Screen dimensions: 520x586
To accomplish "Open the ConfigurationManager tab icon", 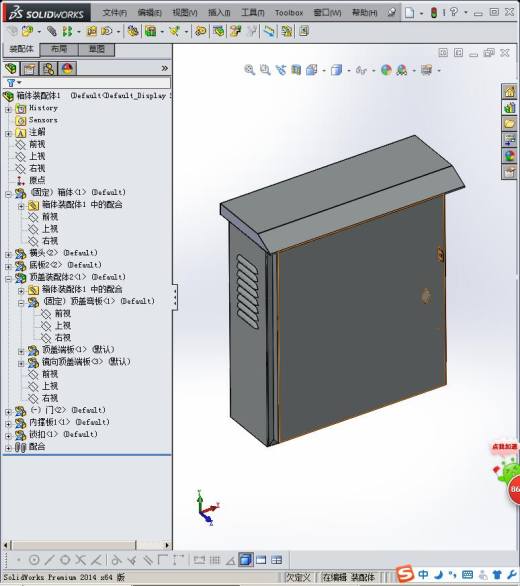I will pos(48,69).
